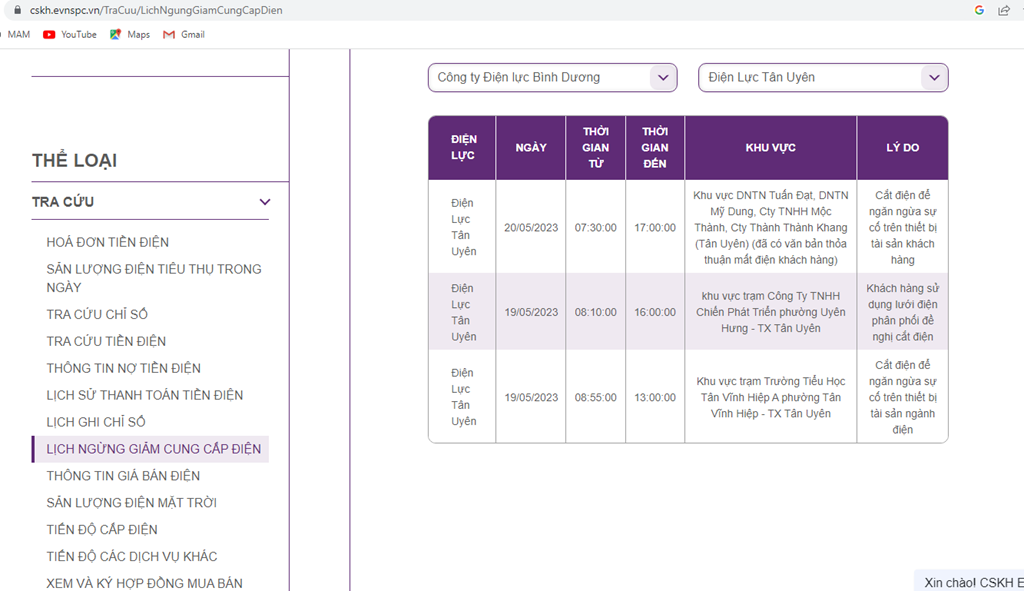1024x591 pixels.
Task: Click the reason ending in tài sản ngành điện
Action: [903, 397]
